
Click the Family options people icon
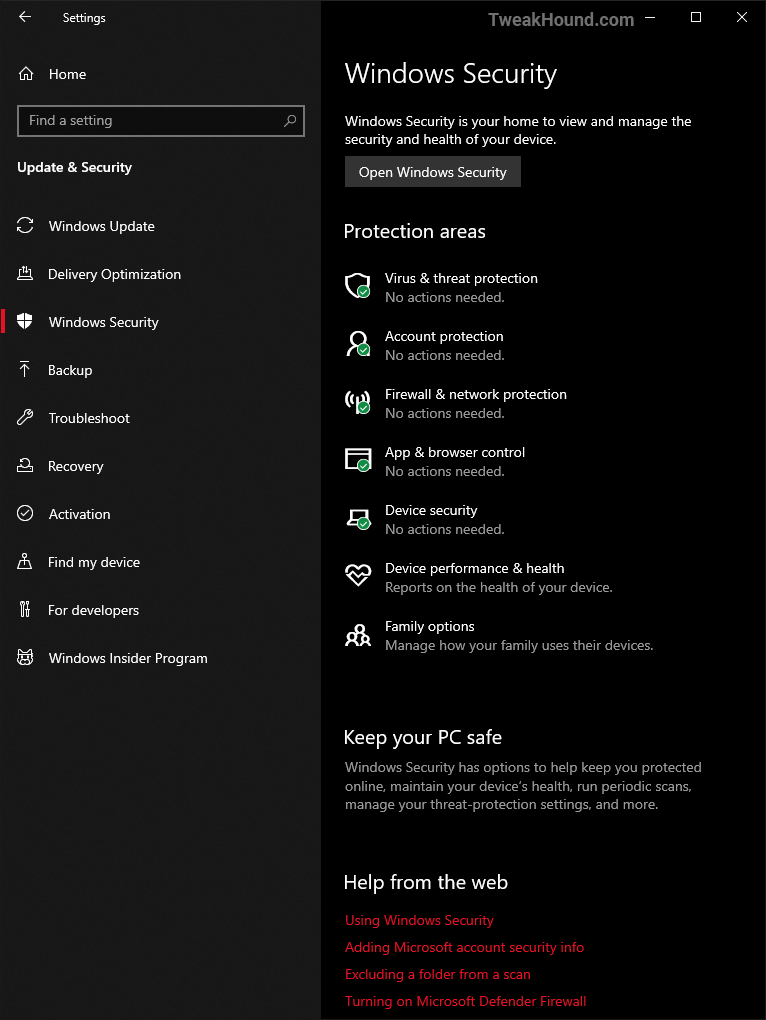(358, 634)
